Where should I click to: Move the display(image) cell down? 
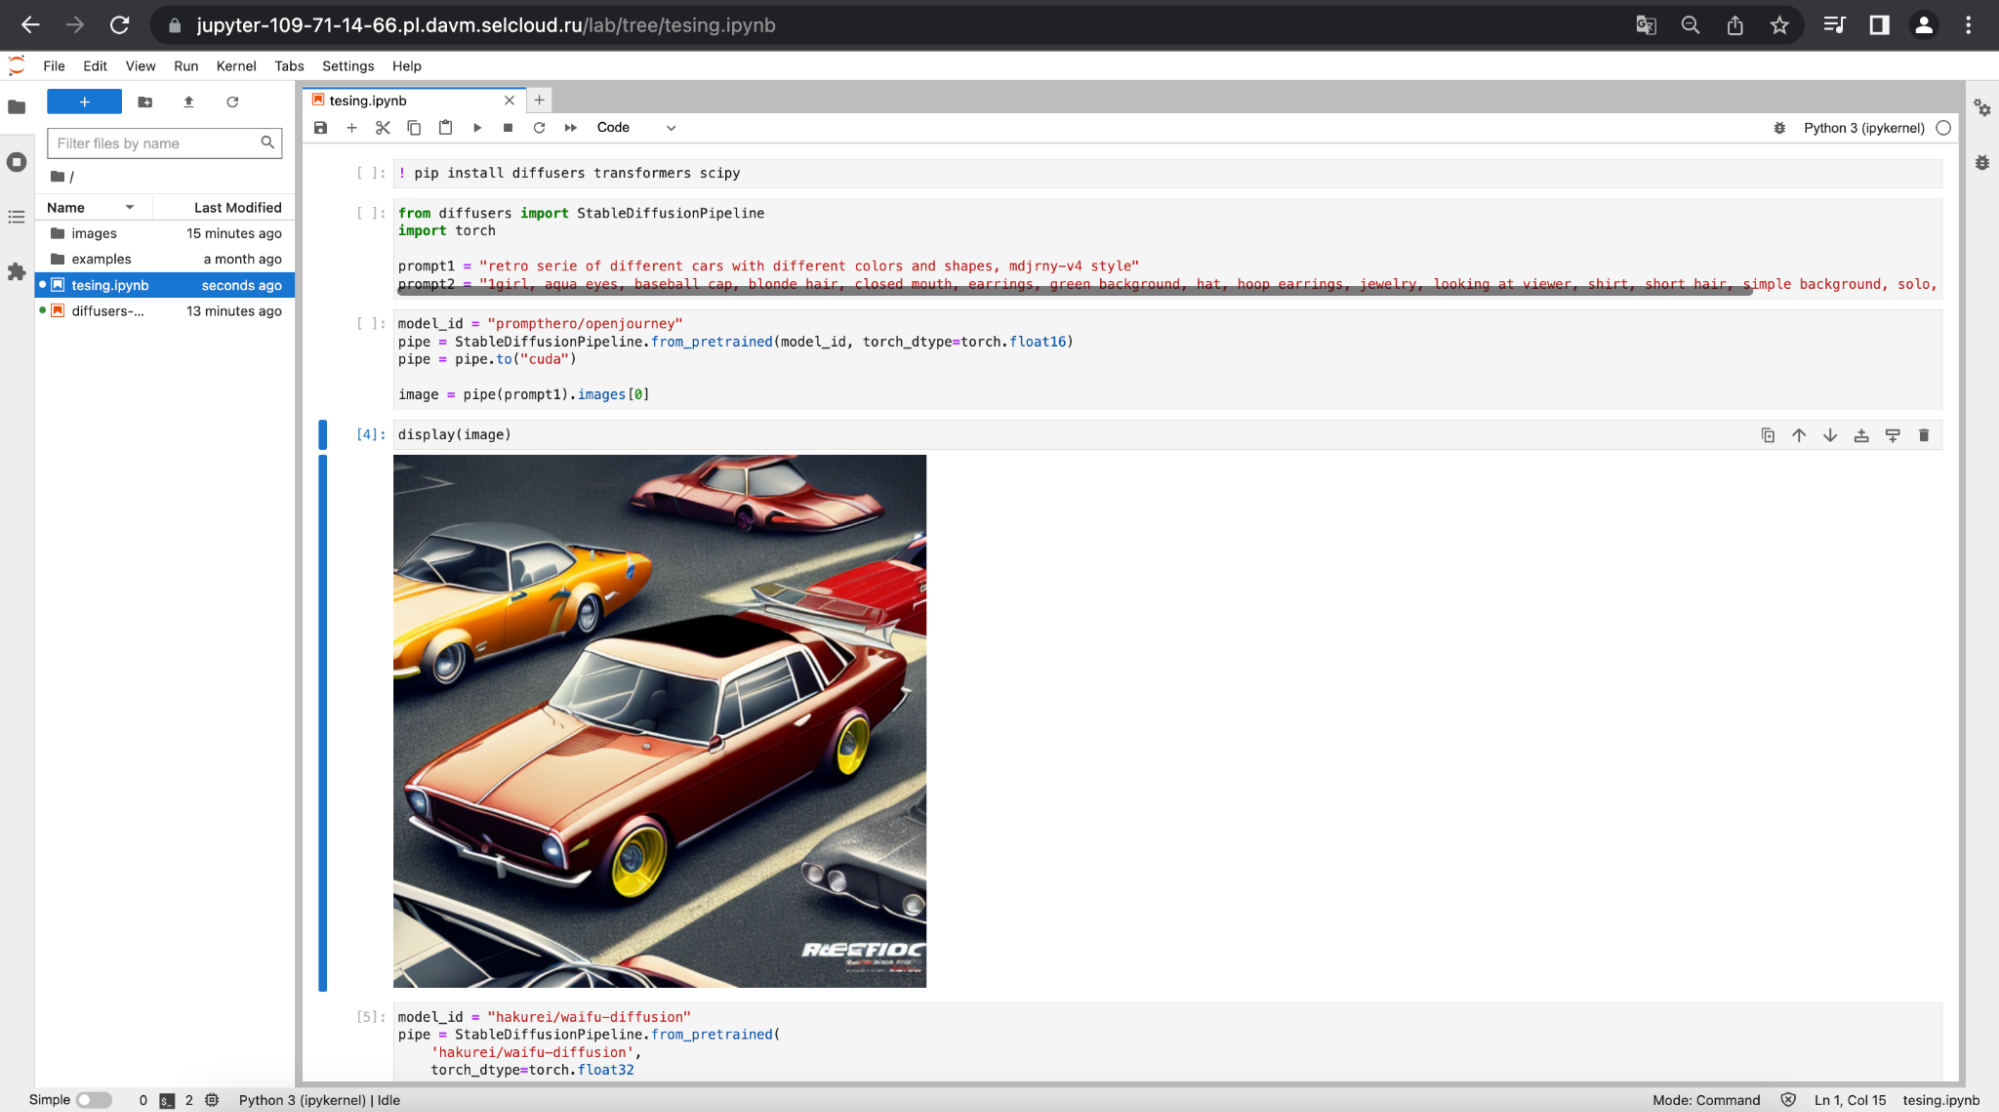tap(1830, 435)
